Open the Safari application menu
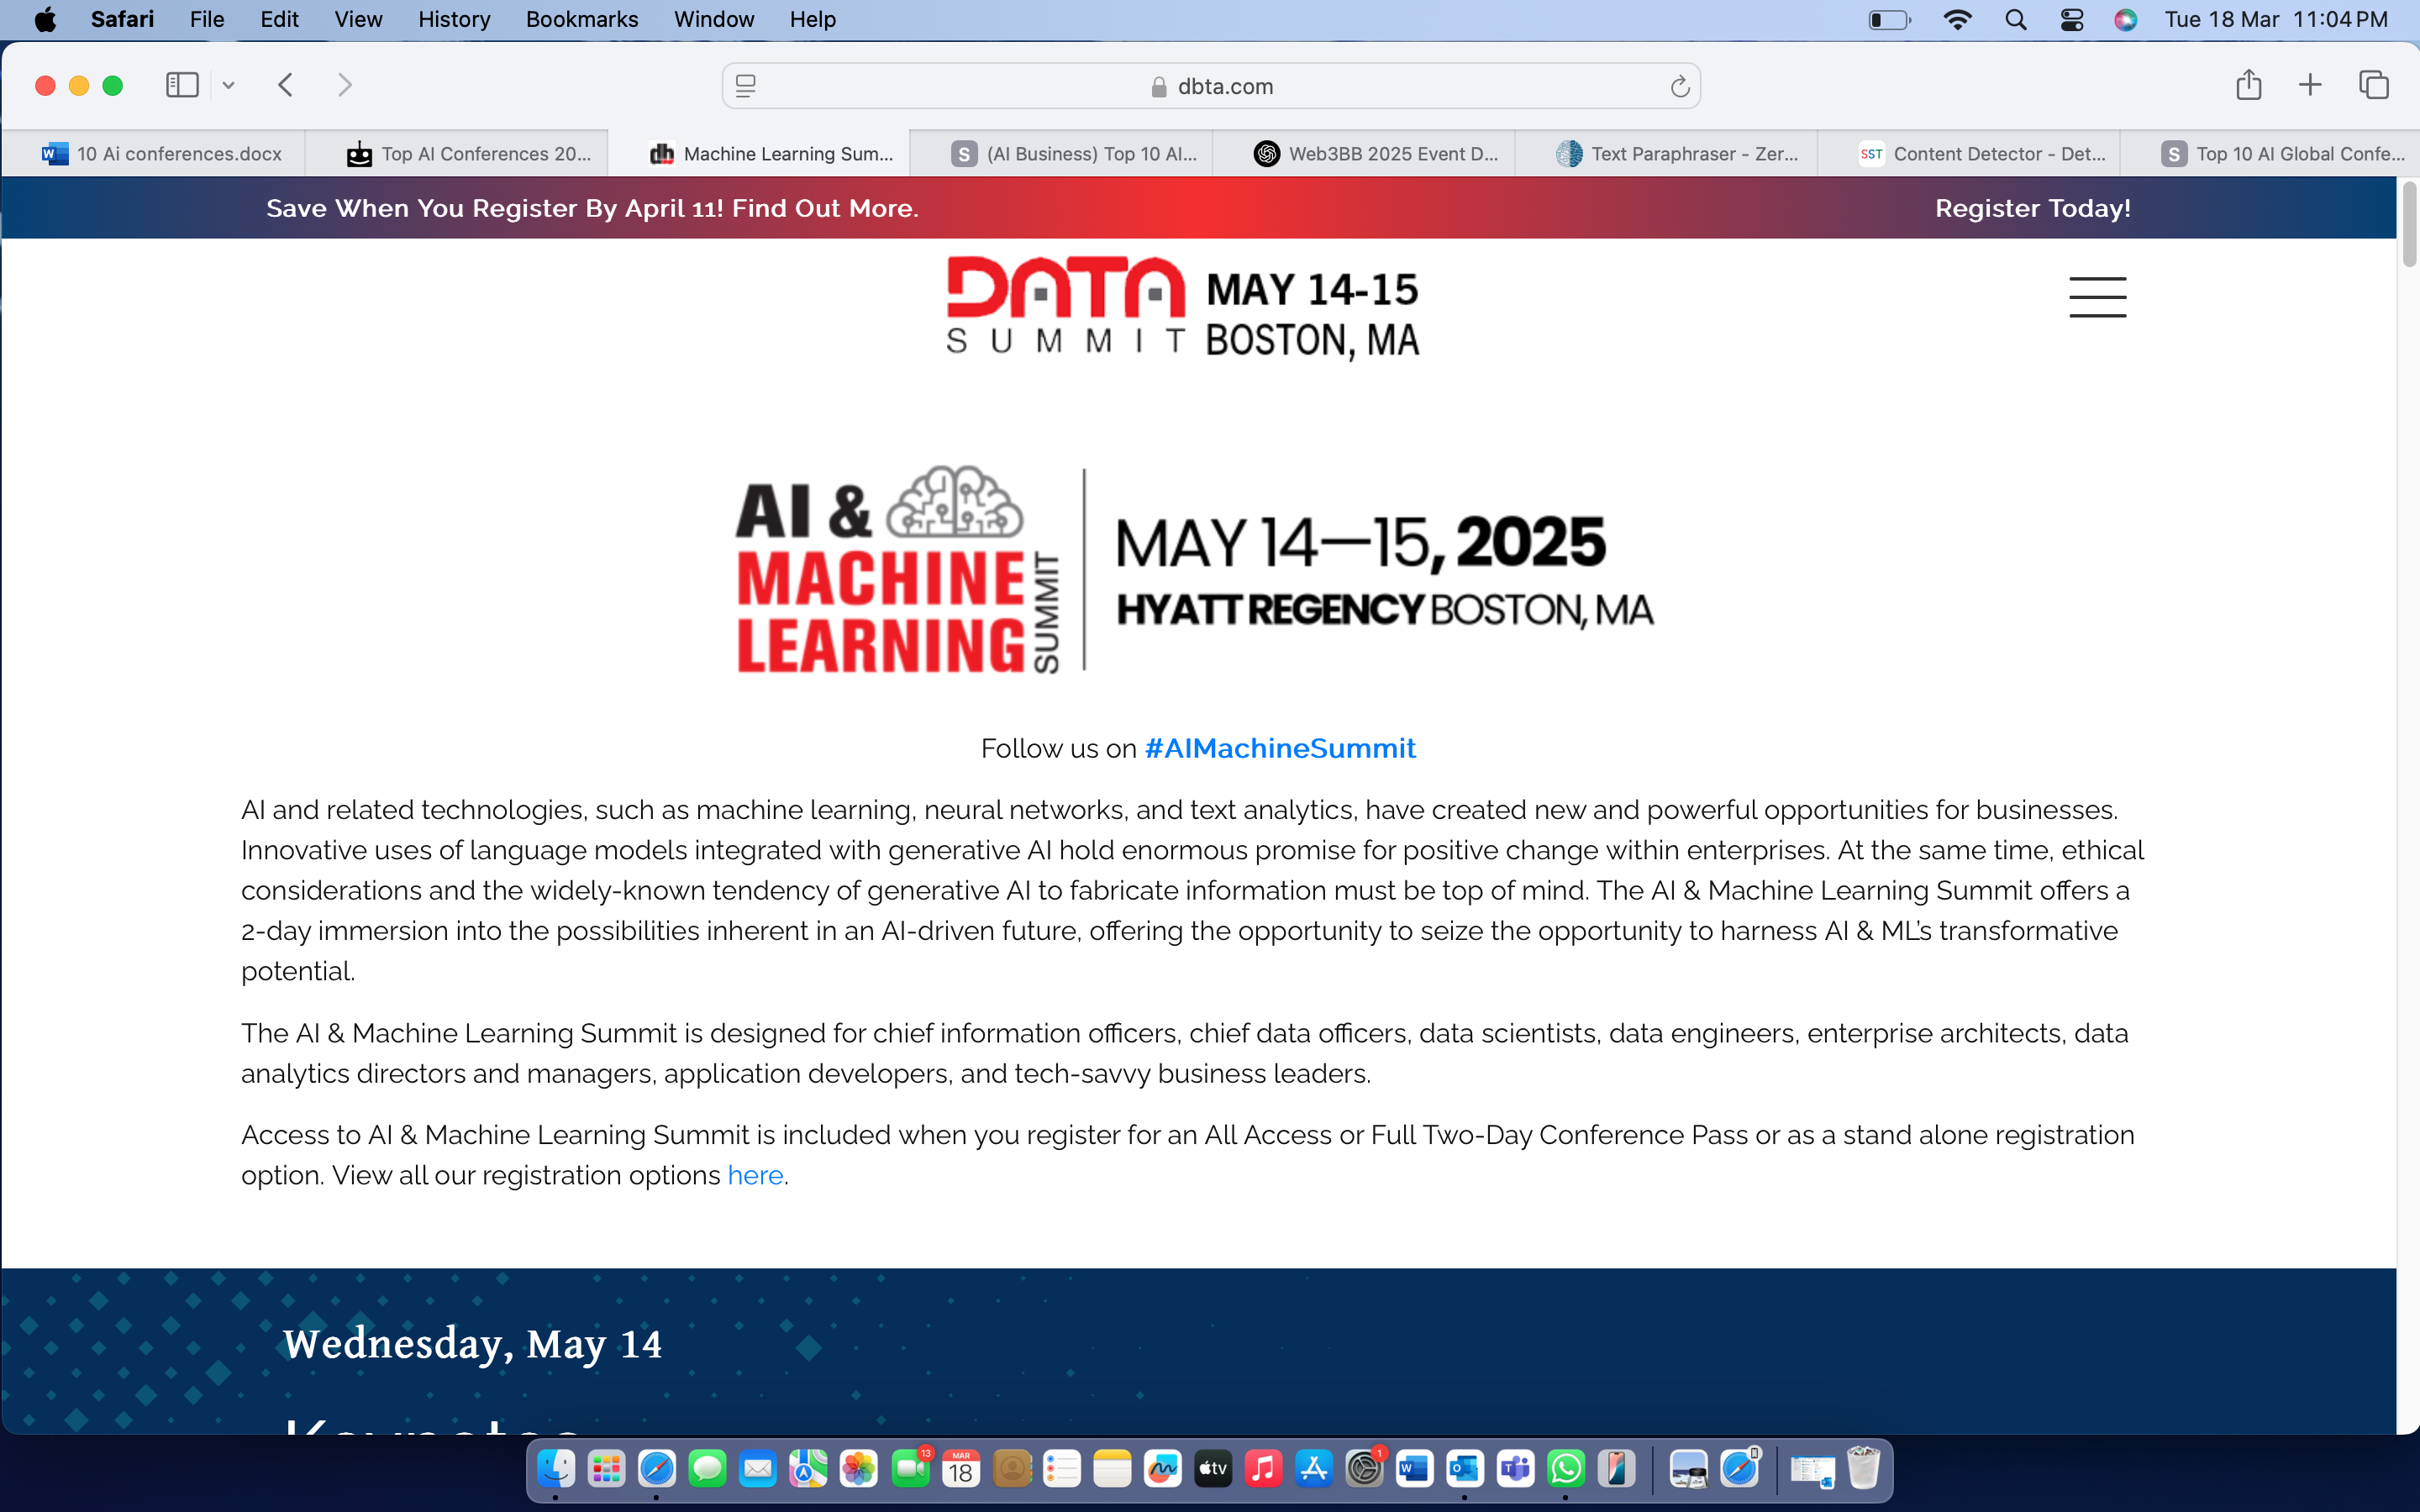Screen dimensions: 2420x1512 122,19
